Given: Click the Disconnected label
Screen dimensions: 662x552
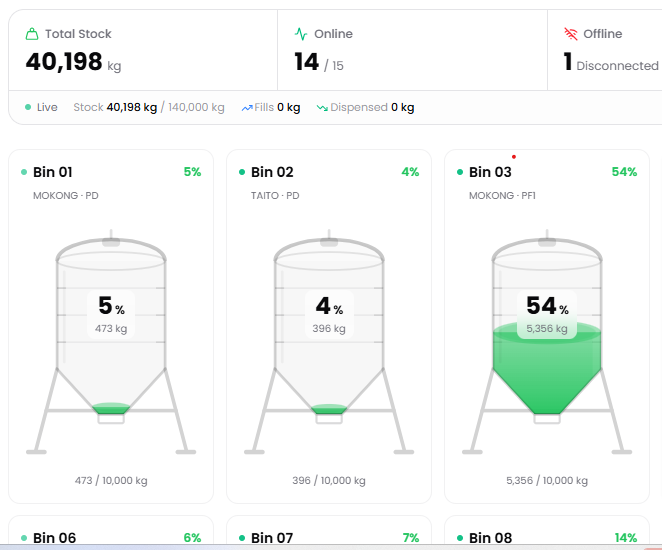Looking at the screenshot, I should point(617,66).
